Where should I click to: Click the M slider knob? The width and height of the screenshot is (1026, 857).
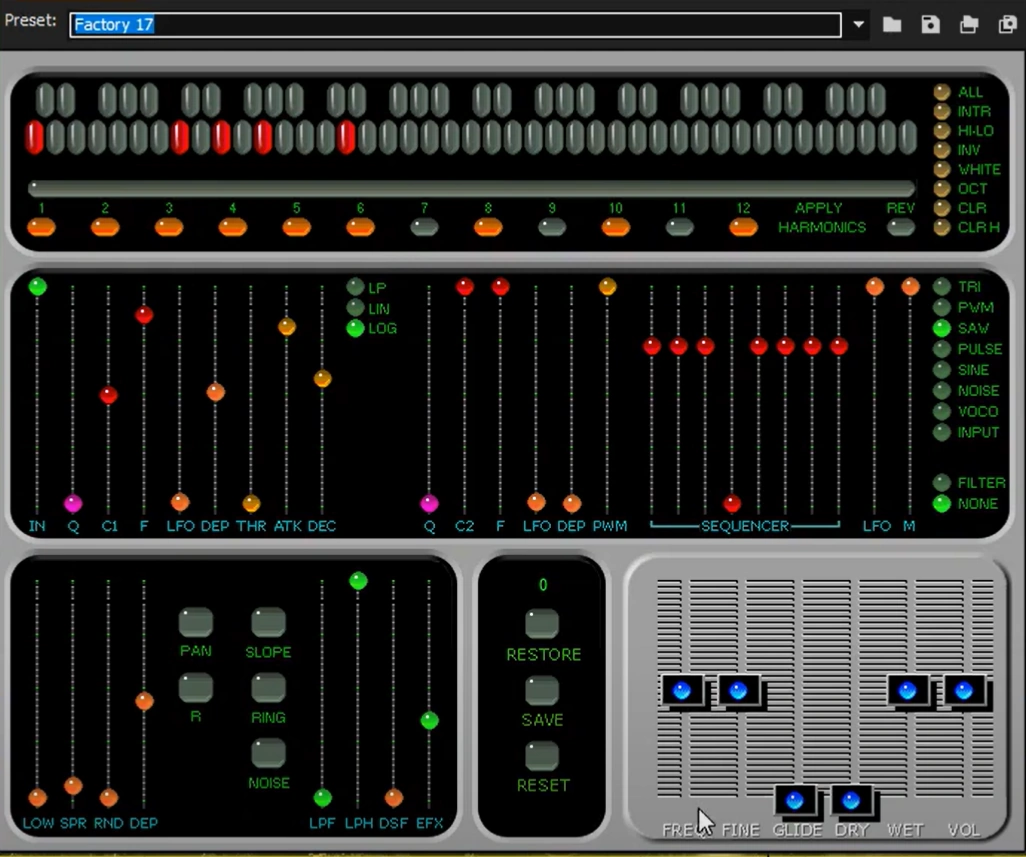(x=910, y=287)
